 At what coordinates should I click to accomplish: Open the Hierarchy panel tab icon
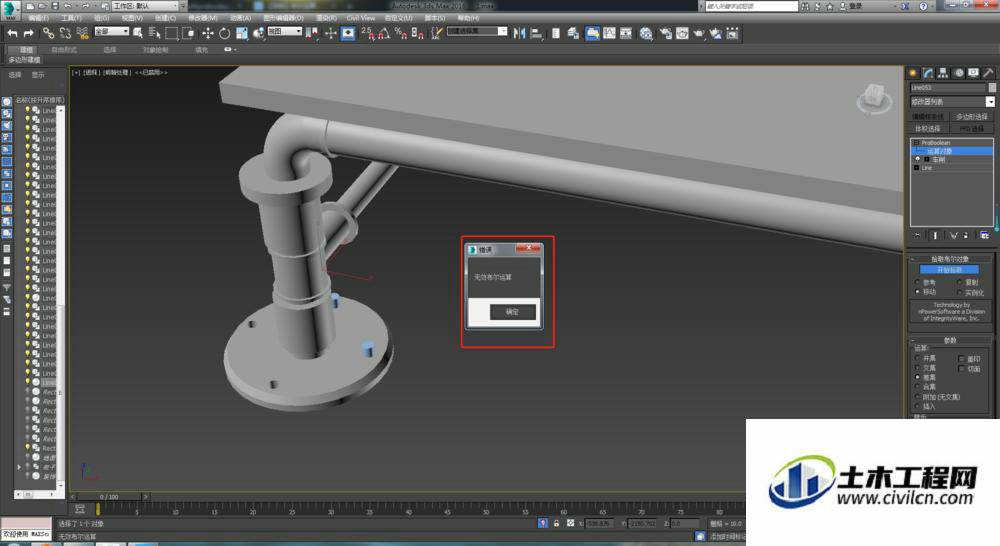point(943,73)
